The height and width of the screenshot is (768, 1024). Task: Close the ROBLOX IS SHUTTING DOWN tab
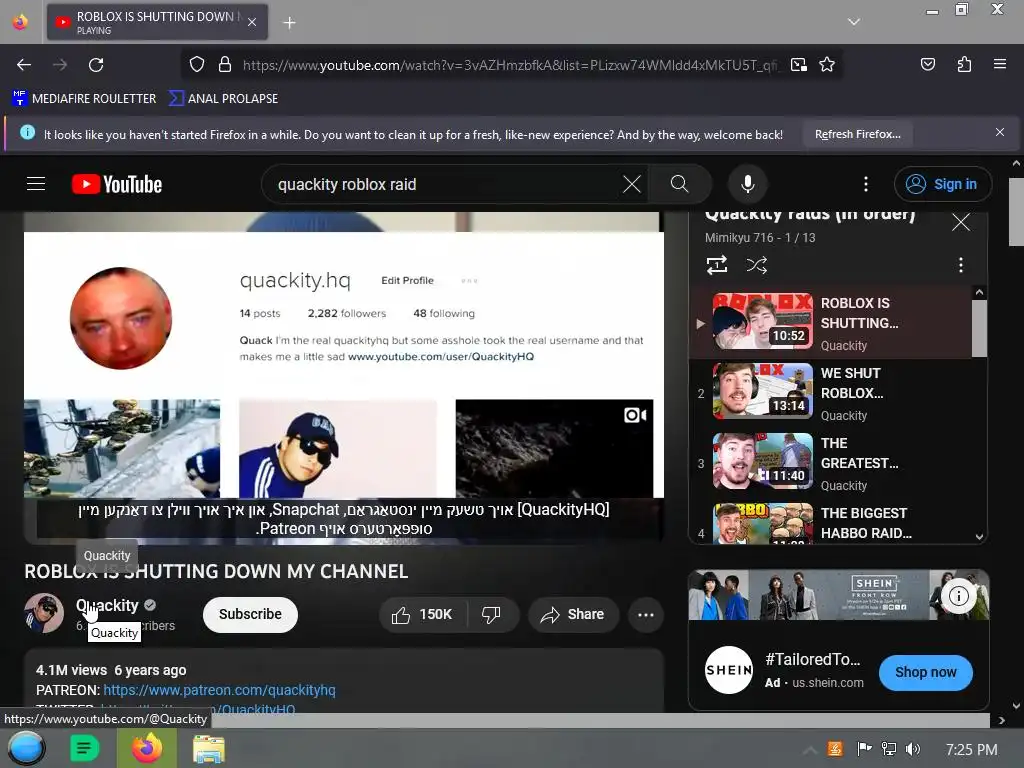[x=252, y=22]
